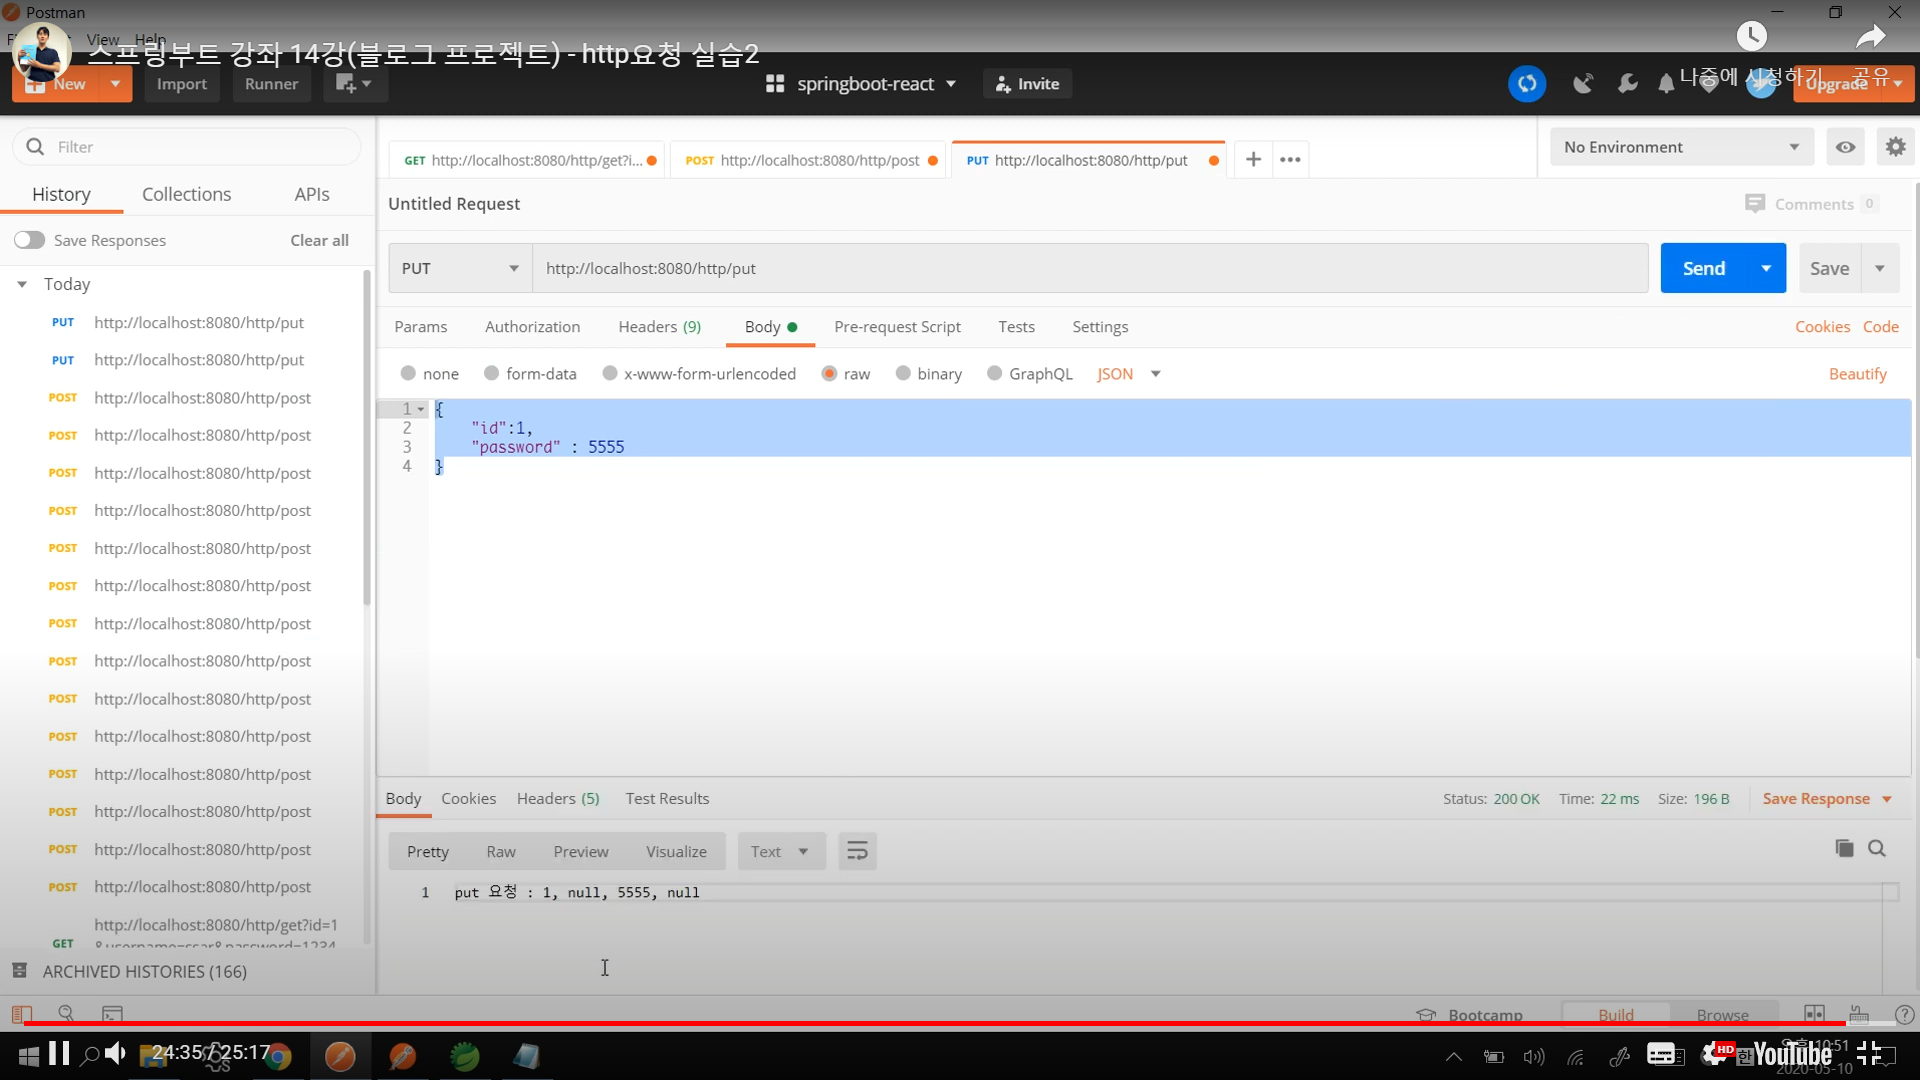
Task: Collapse the Today history group
Action: (22, 284)
